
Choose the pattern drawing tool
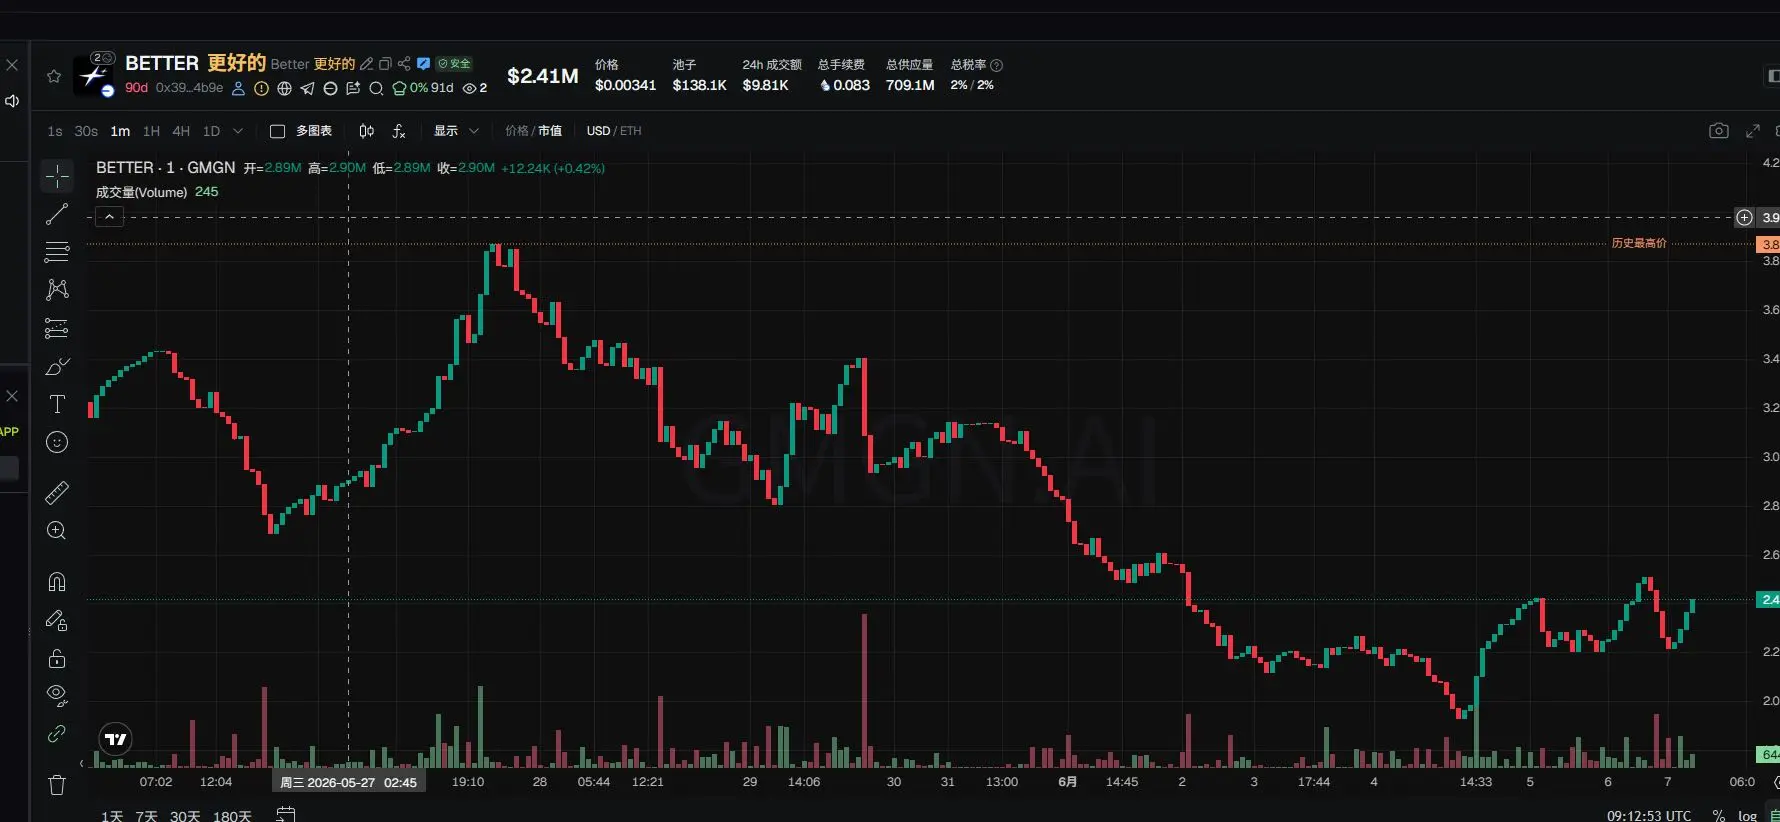pos(57,290)
